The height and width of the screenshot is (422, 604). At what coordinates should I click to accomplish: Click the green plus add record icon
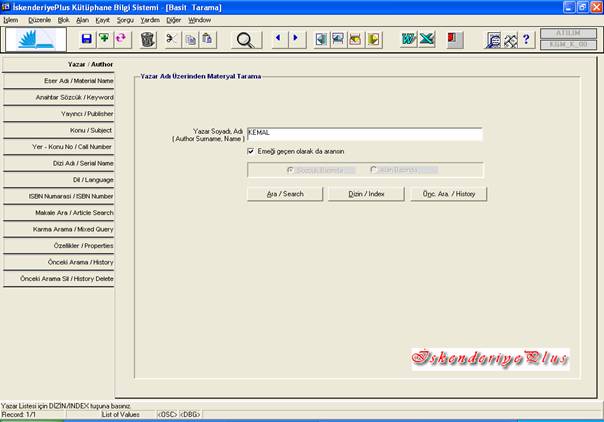click(104, 39)
